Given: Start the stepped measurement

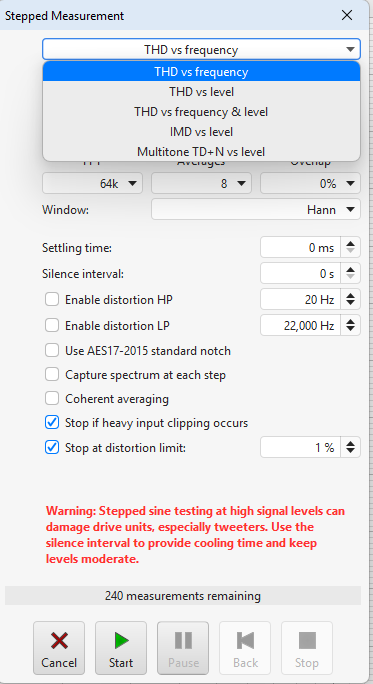Looking at the screenshot, I should pos(121,648).
